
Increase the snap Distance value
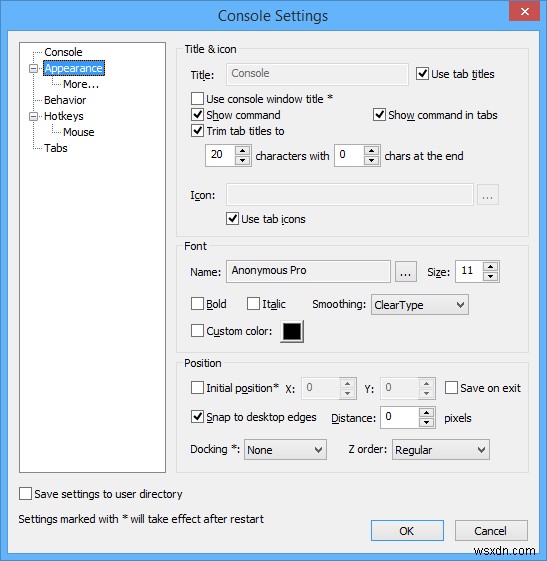[426, 412]
